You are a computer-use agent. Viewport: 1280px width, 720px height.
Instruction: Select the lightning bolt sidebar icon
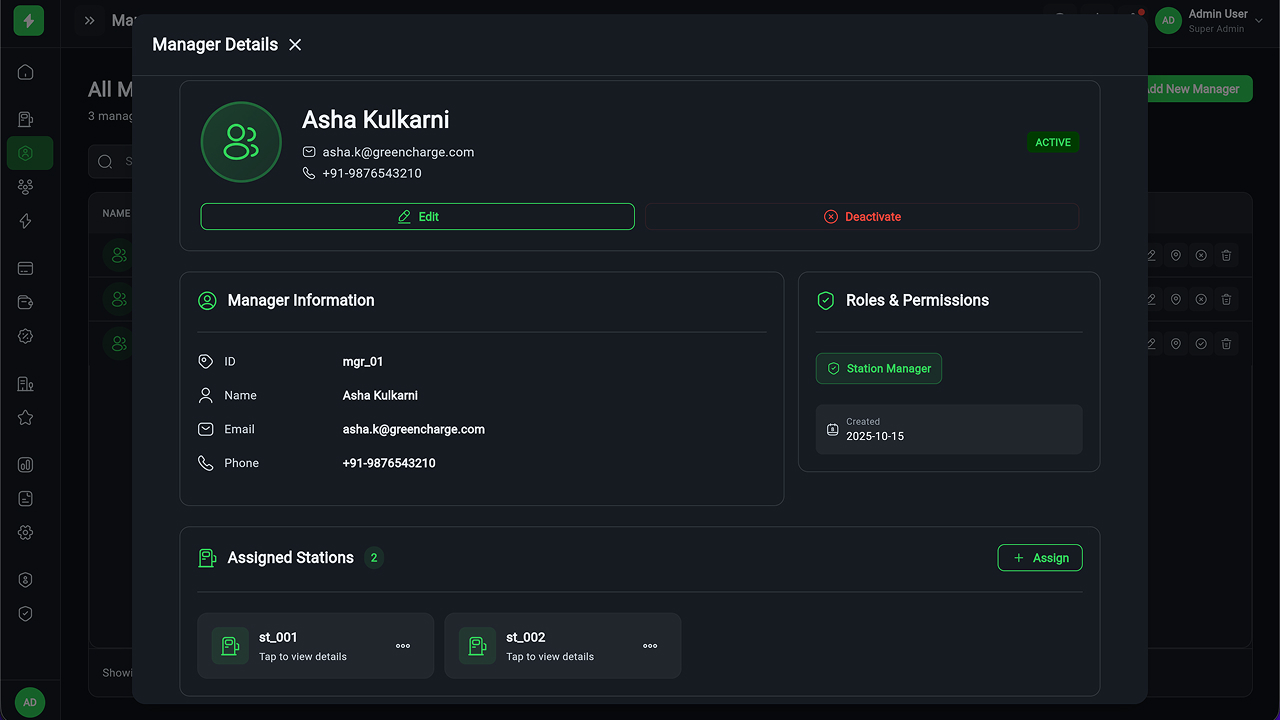[26, 221]
